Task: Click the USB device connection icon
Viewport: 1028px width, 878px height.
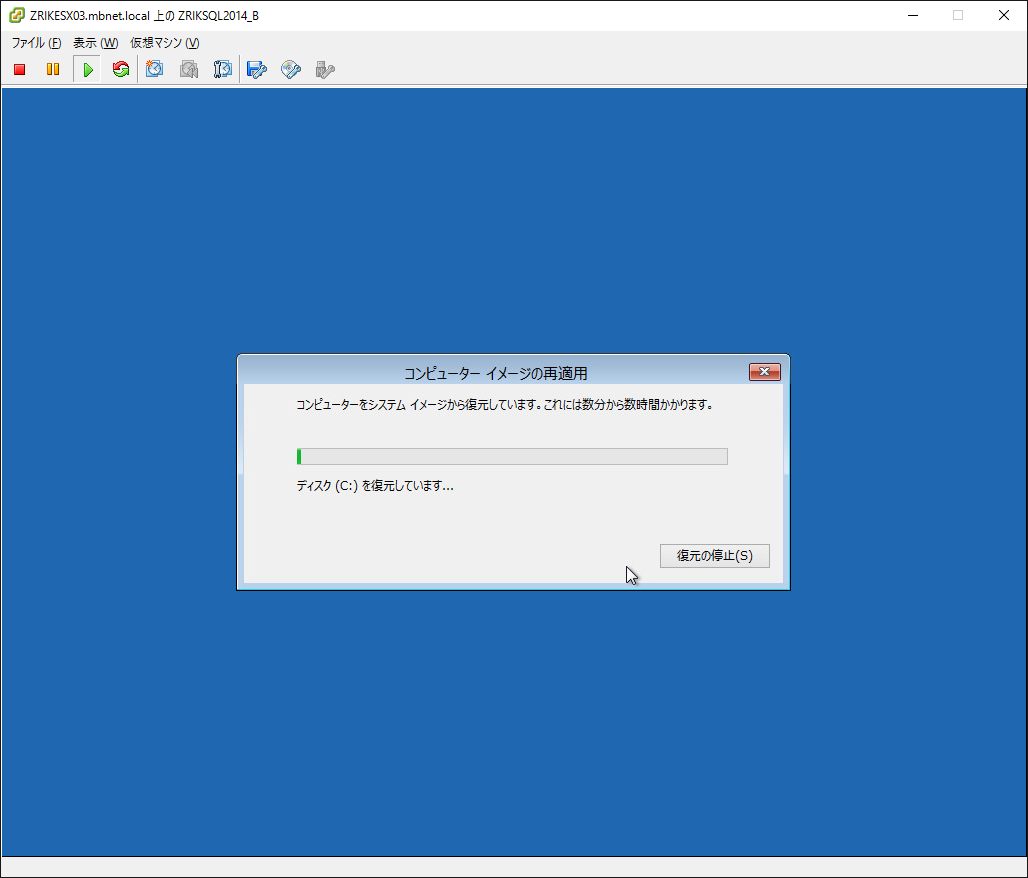Action: tap(324, 69)
